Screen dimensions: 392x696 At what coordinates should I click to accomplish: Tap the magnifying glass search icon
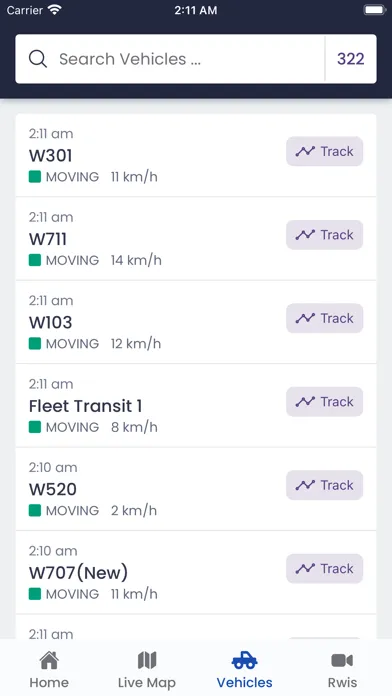click(38, 59)
